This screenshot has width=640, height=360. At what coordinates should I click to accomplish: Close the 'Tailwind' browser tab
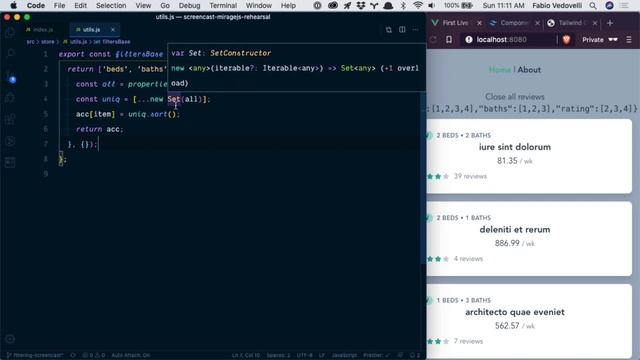[x=595, y=23]
